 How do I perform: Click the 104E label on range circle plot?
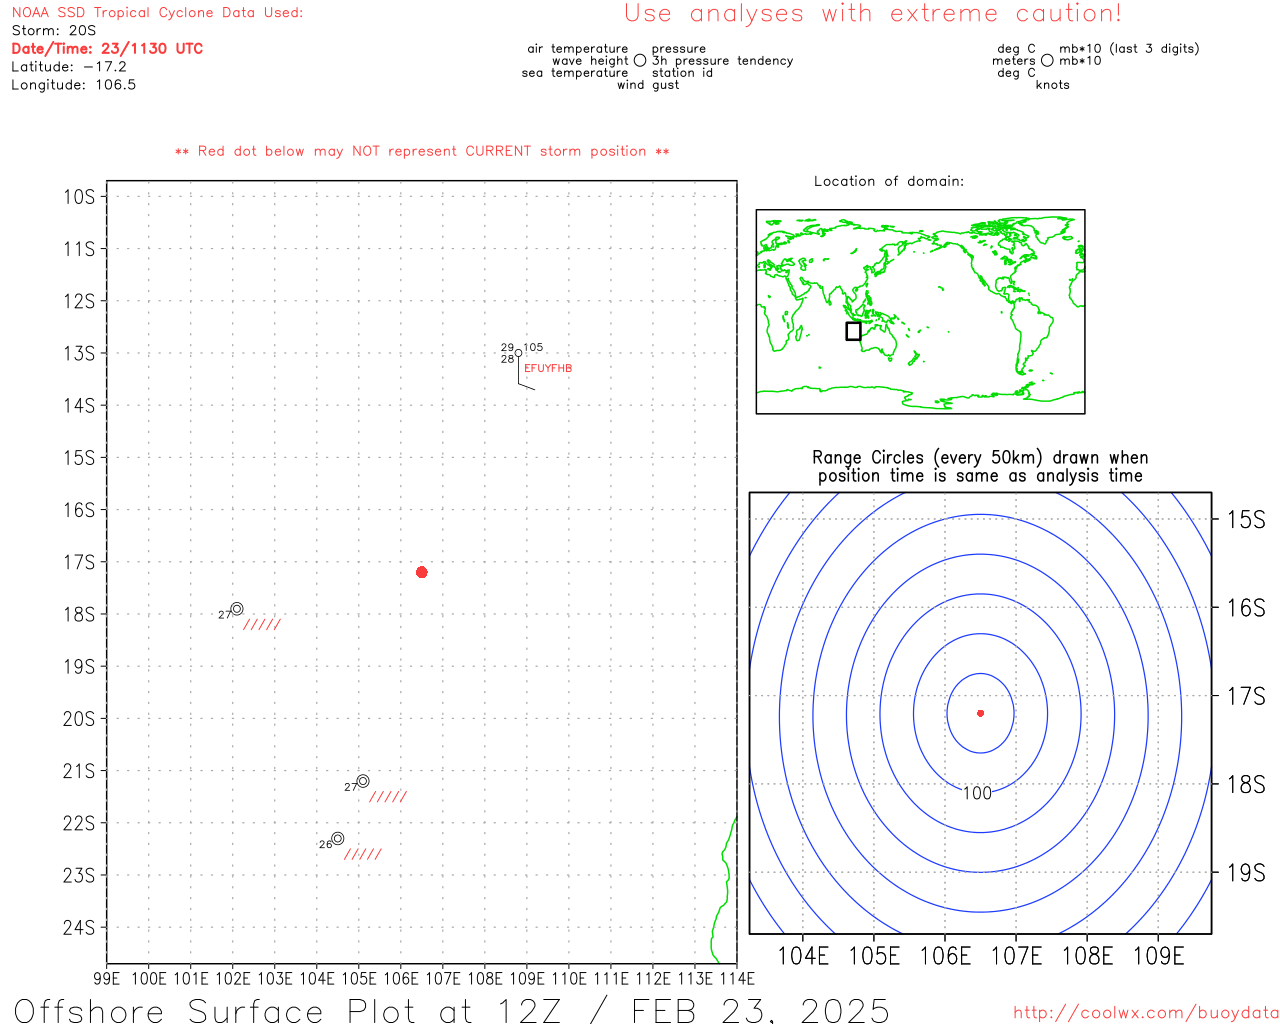[x=804, y=956]
